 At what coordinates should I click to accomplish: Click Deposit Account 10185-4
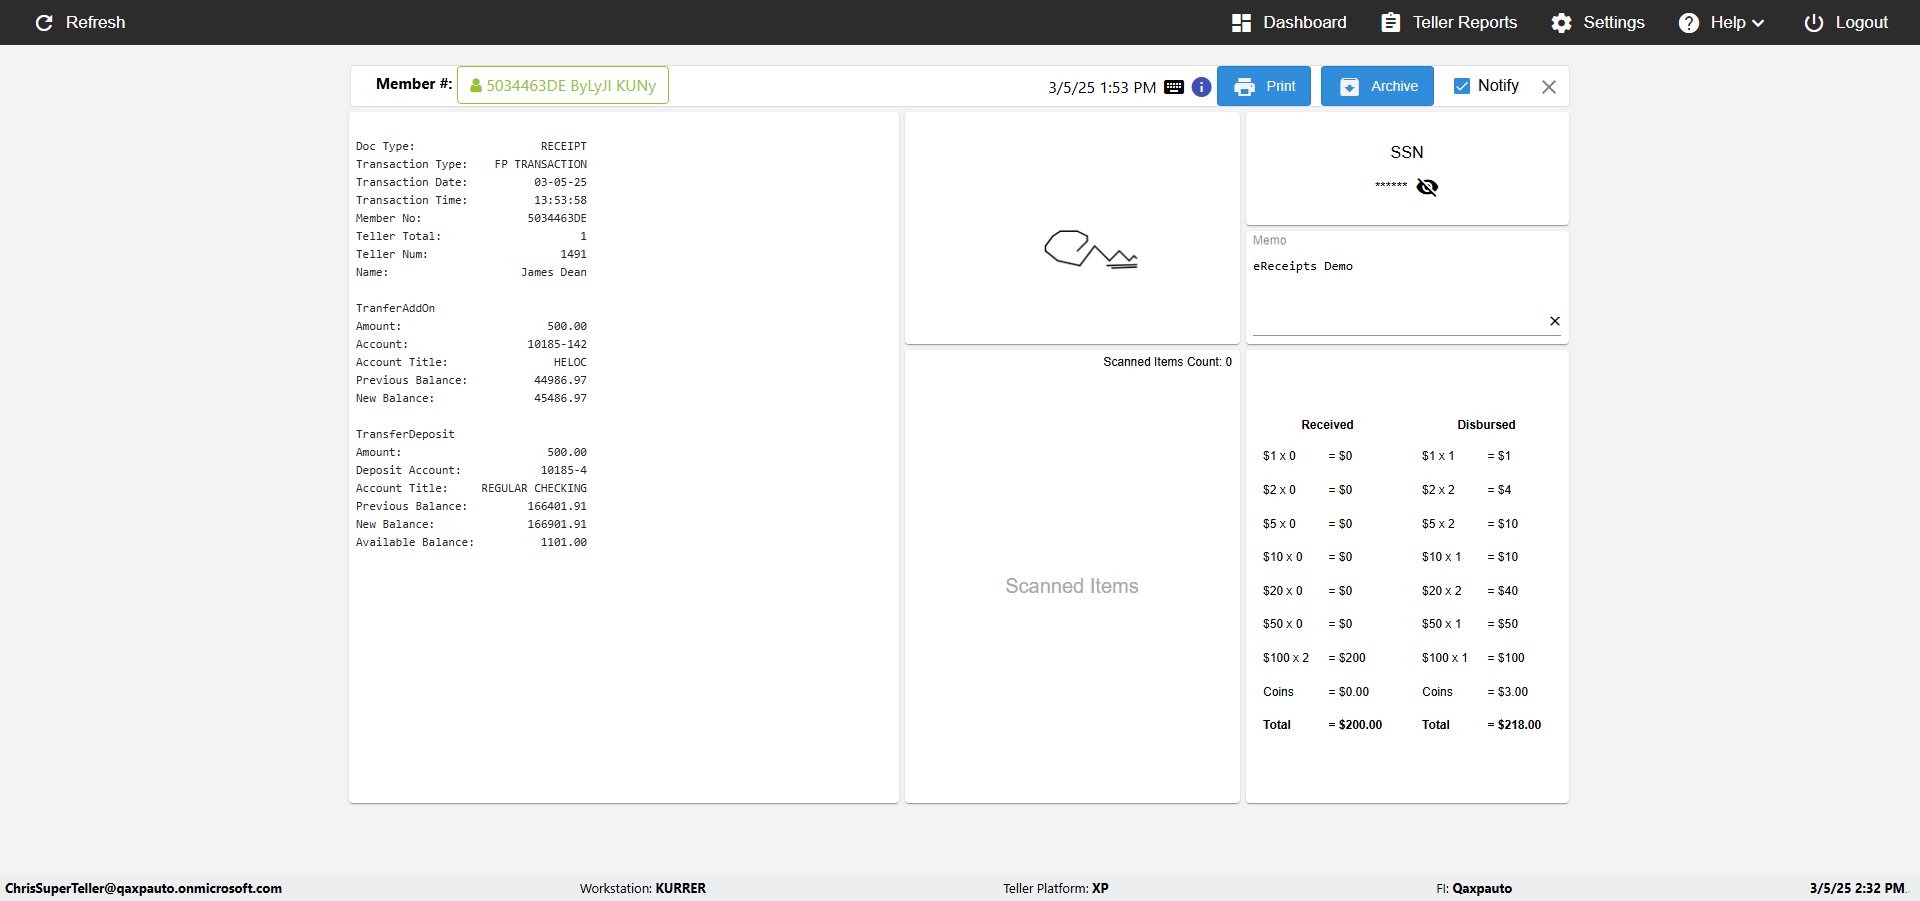click(564, 470)
